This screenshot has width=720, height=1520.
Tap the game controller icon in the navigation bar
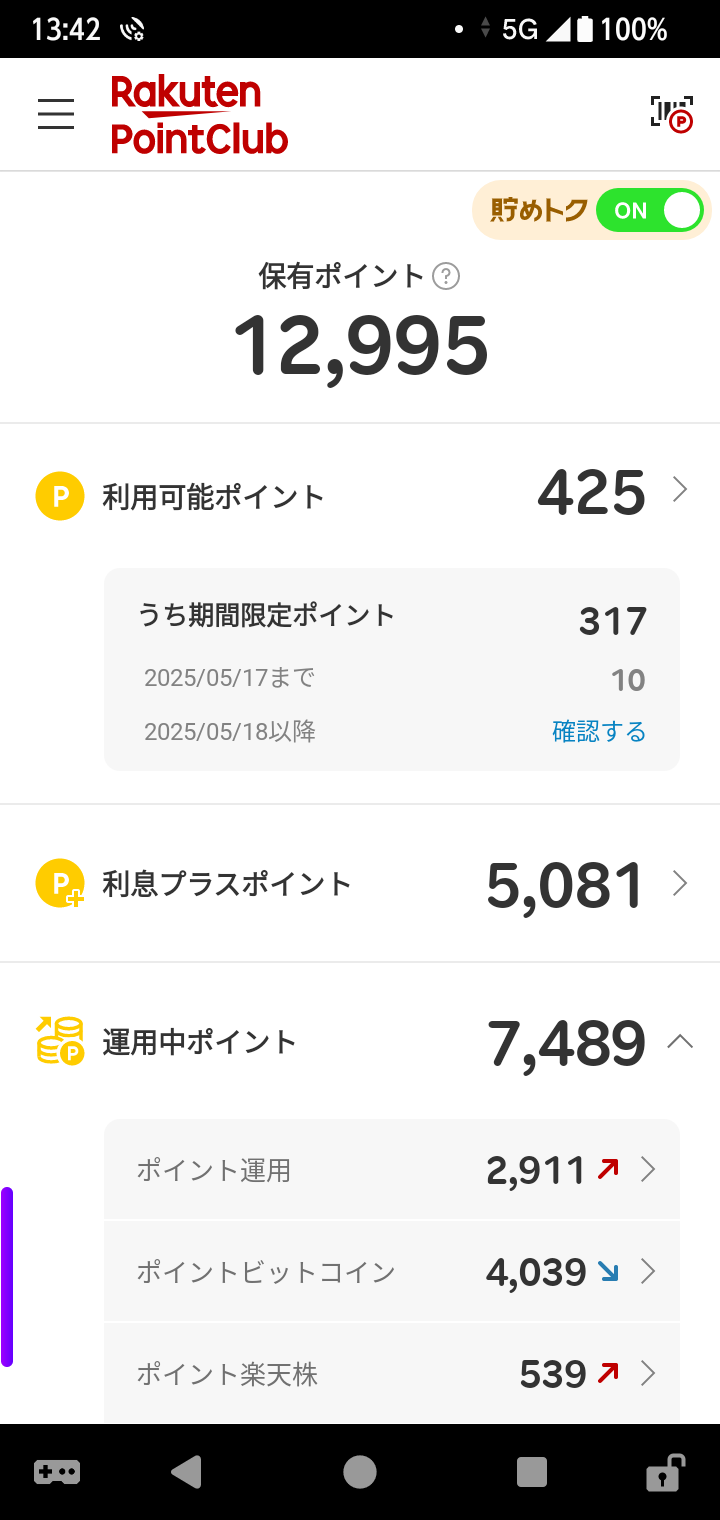(57, 1472)
